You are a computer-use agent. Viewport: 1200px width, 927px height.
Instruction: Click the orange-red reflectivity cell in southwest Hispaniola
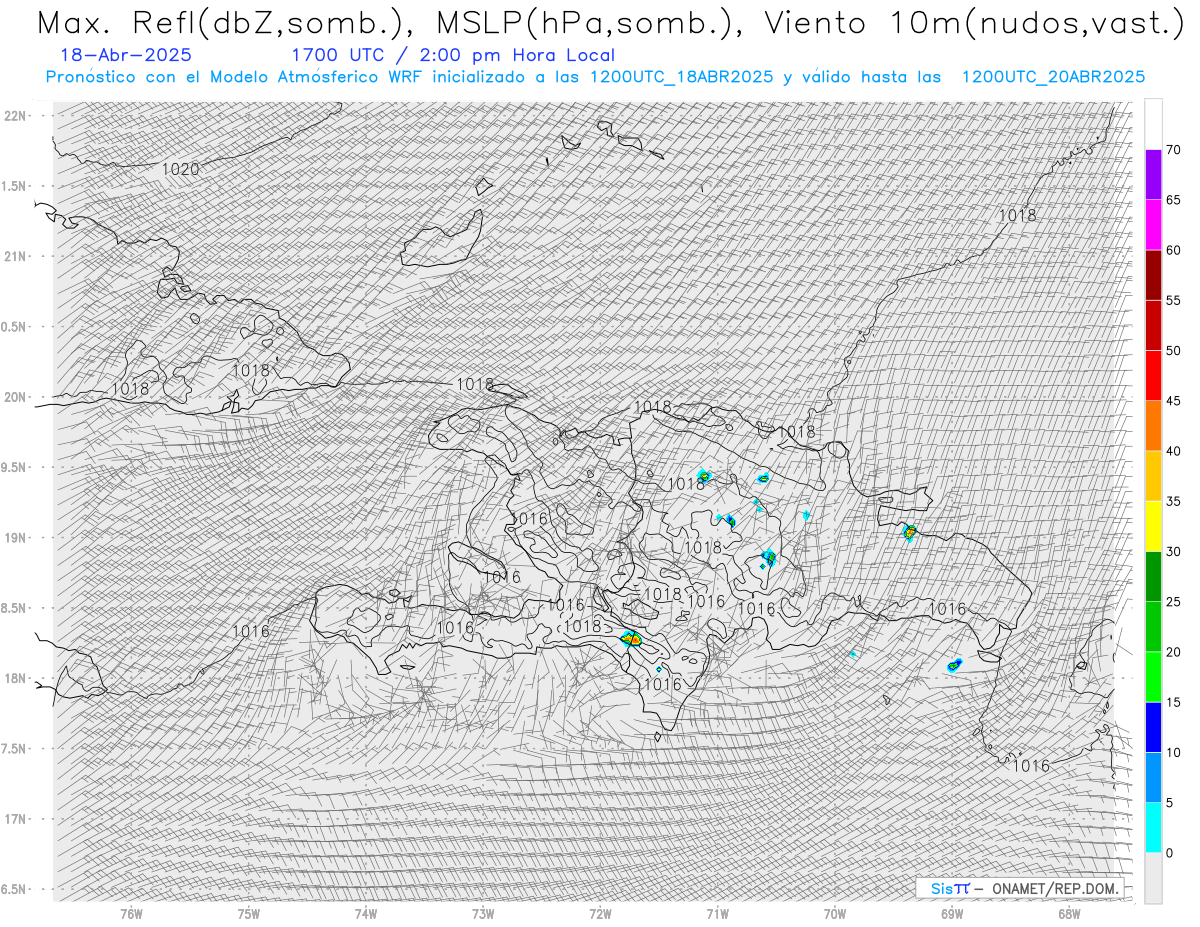(x=632, y=639)
